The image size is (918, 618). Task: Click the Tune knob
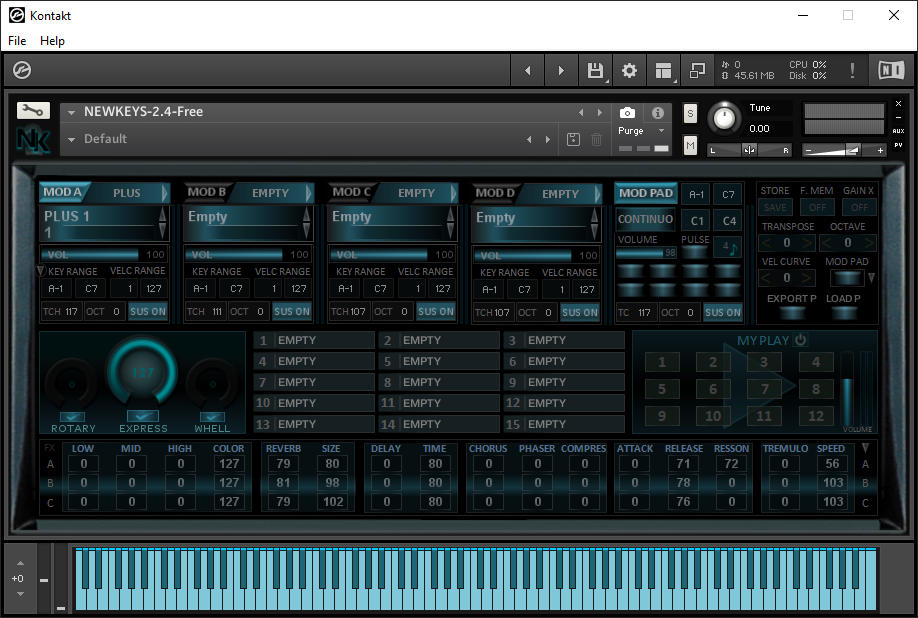pyautogui.click(x=724, y=118)
